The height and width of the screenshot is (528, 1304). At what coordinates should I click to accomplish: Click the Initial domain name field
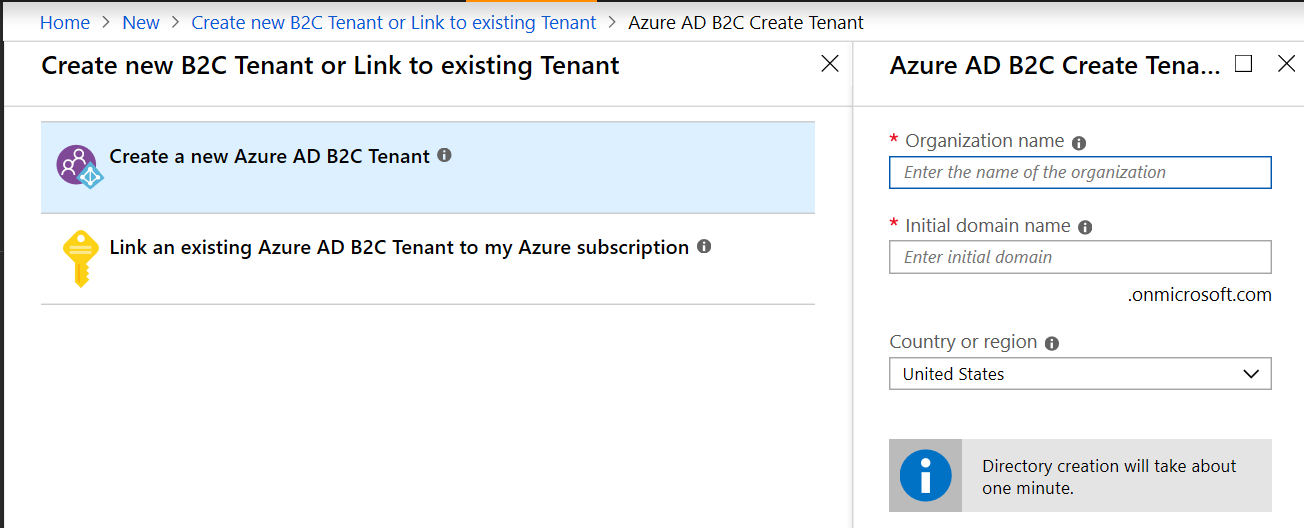(1080, 257)
